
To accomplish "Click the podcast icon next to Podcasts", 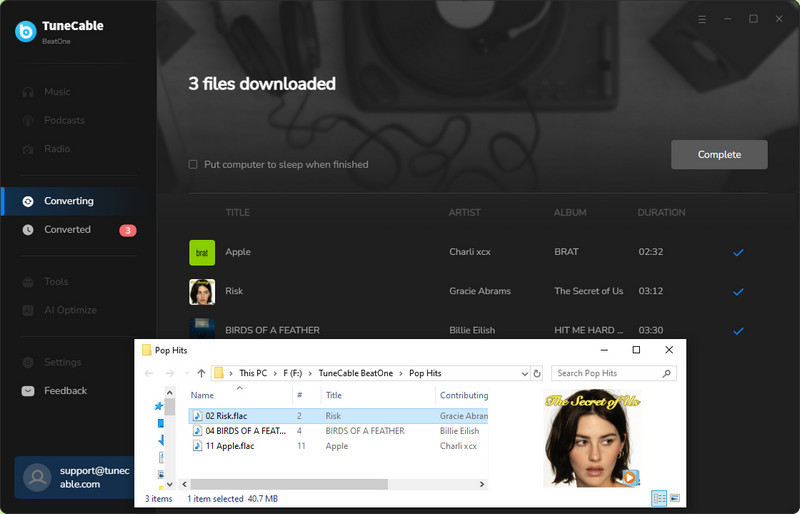I will [28, 121].
